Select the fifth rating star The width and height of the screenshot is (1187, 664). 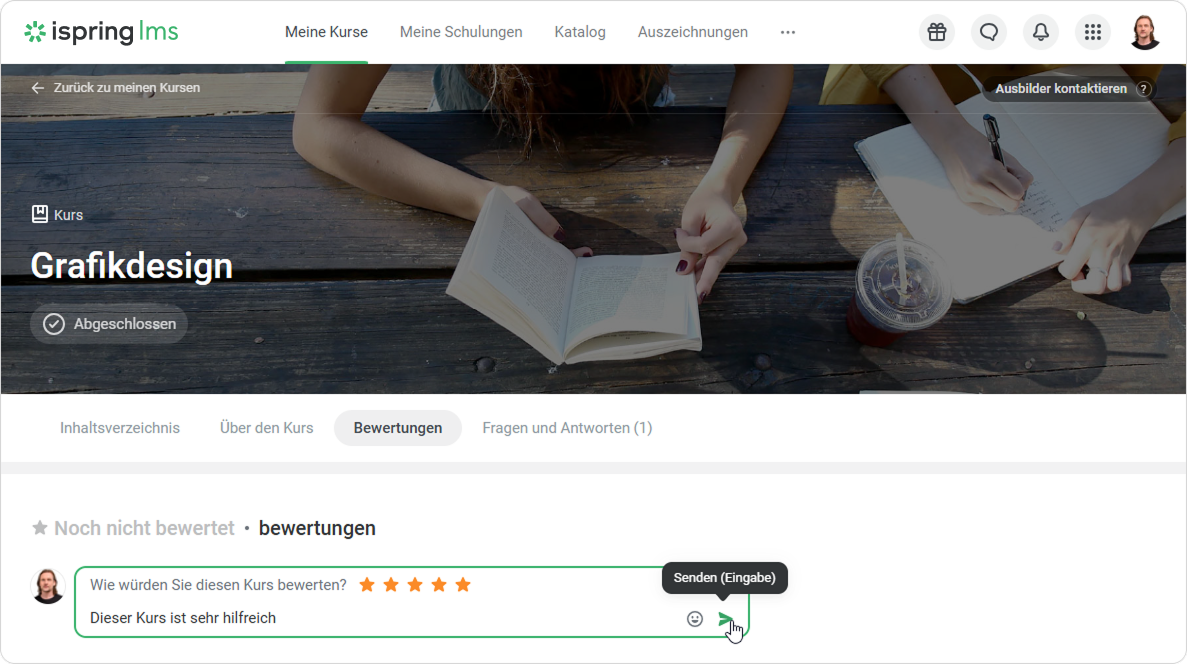(x=463, y=585)
